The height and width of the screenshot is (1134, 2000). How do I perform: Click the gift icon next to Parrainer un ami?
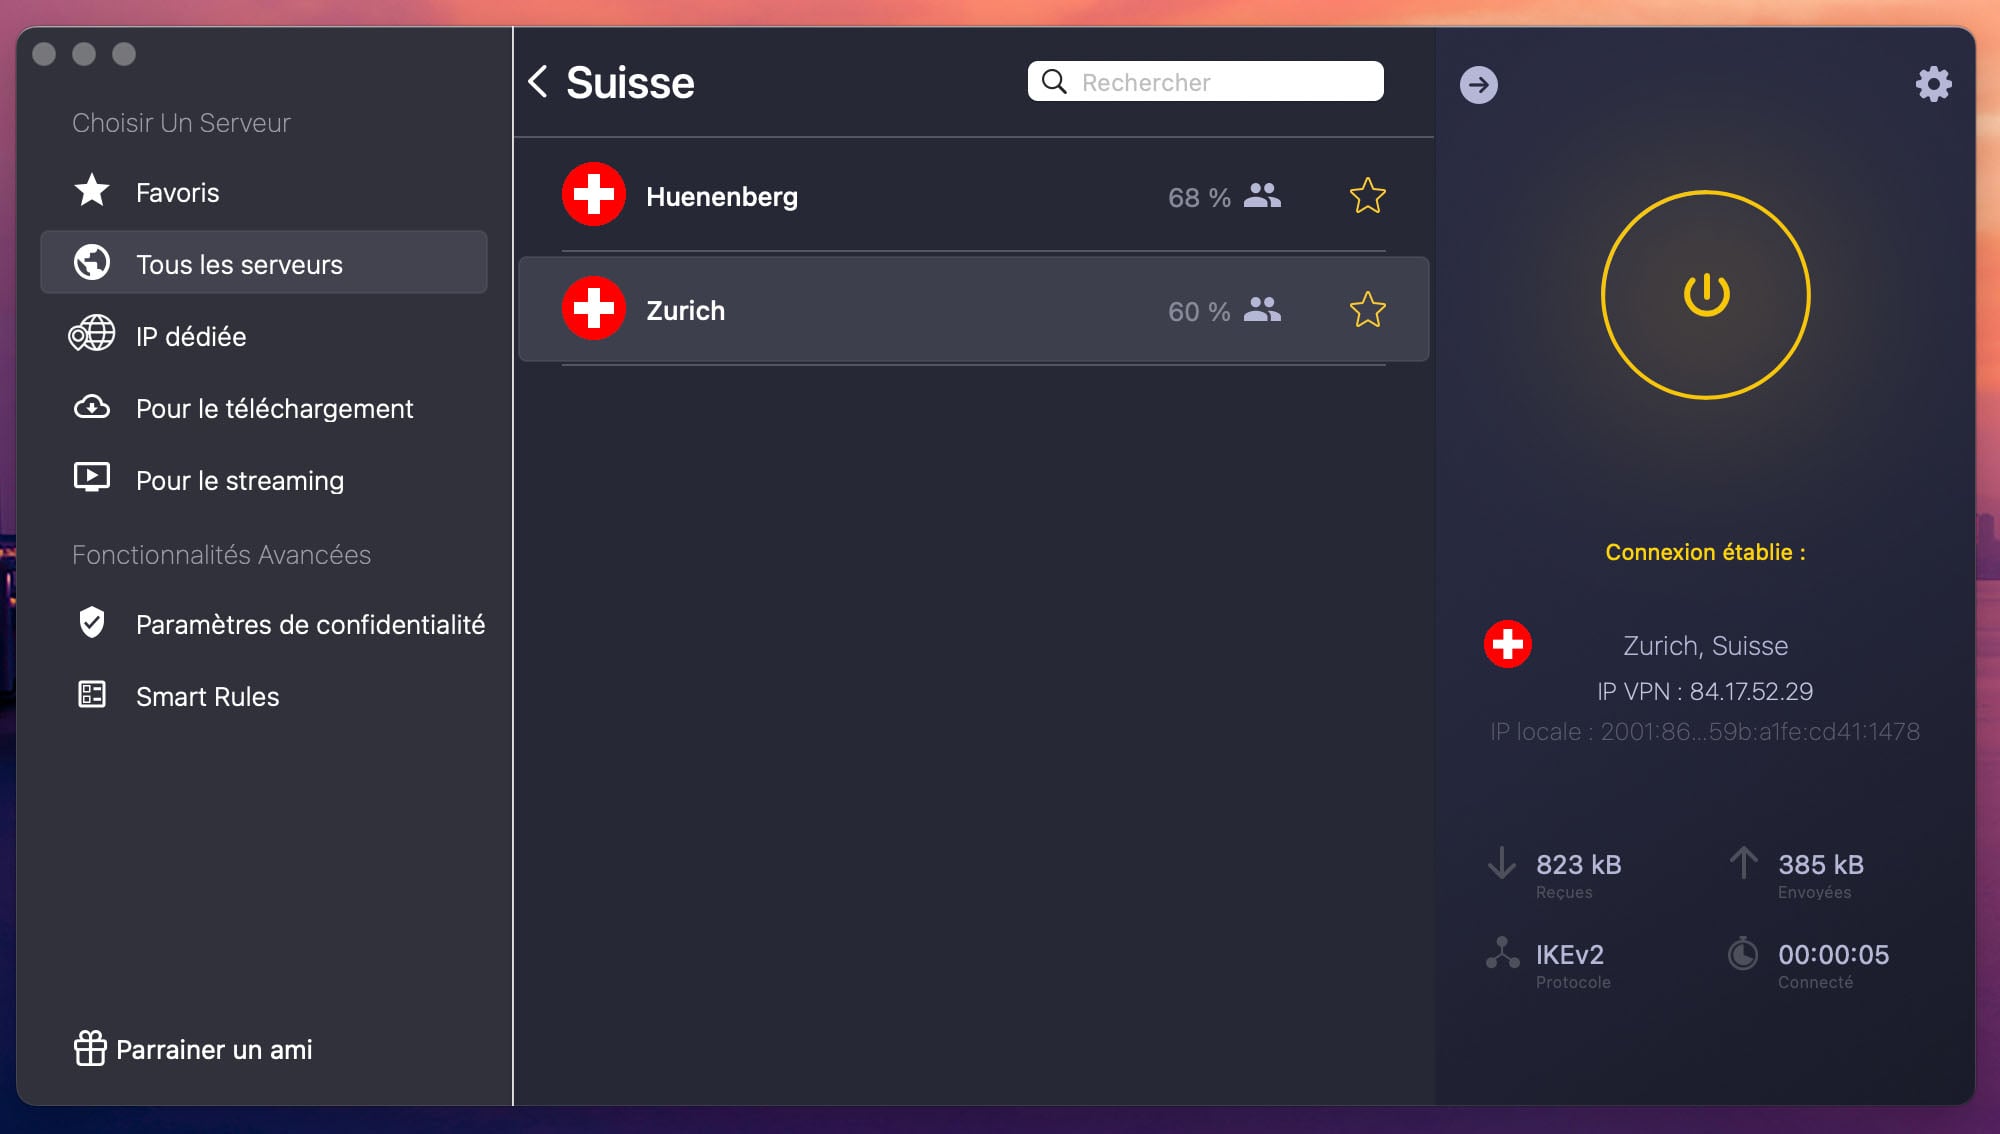pyautogui.click(x=91, y=1049)
